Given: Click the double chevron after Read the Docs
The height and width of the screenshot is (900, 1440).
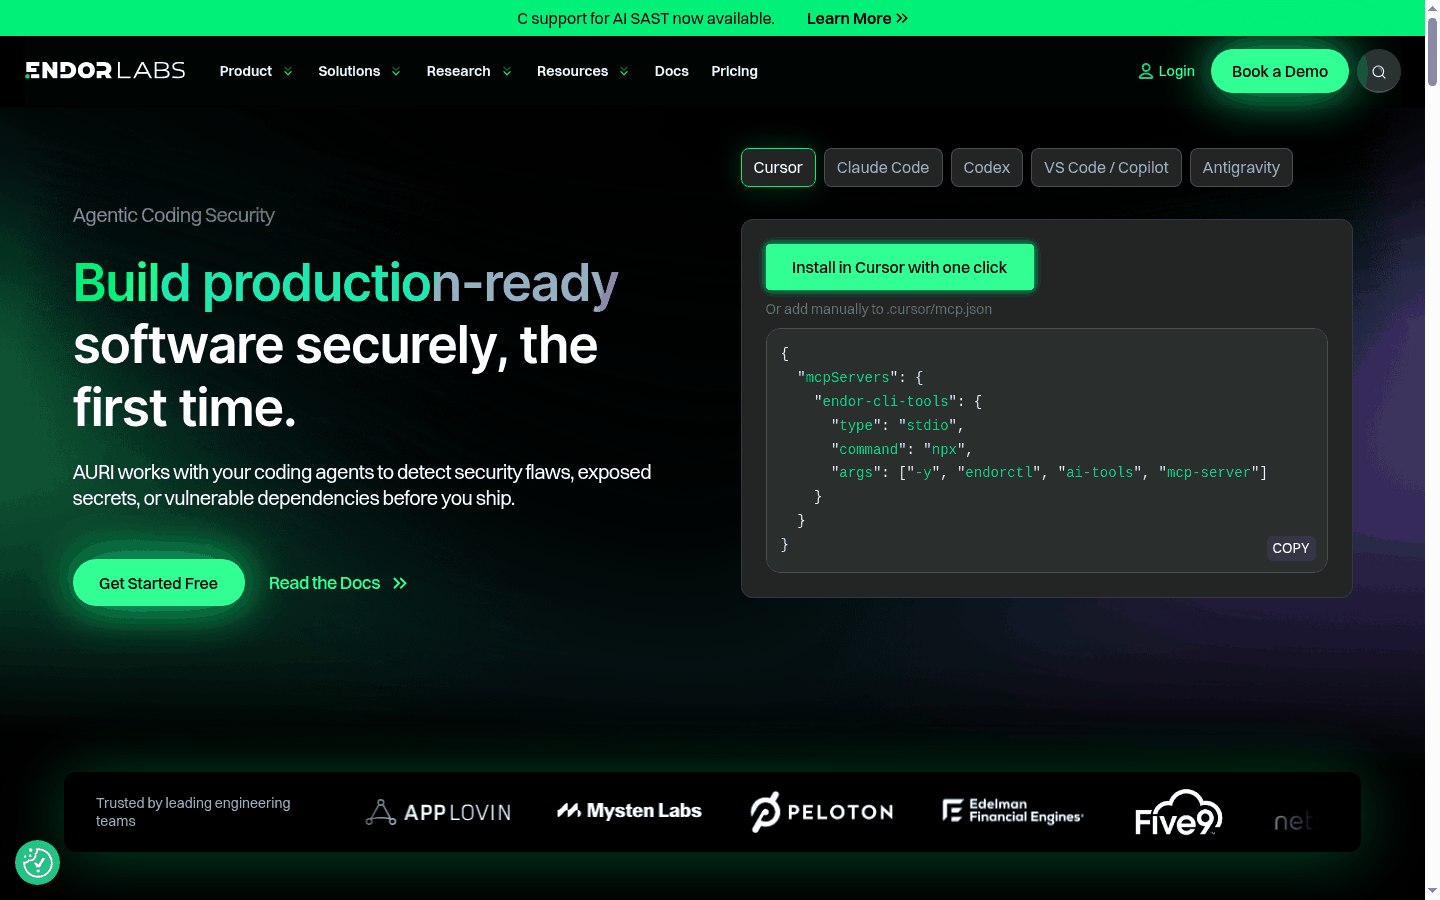Looking at the screenshot, I should click(x=400, y=583).
